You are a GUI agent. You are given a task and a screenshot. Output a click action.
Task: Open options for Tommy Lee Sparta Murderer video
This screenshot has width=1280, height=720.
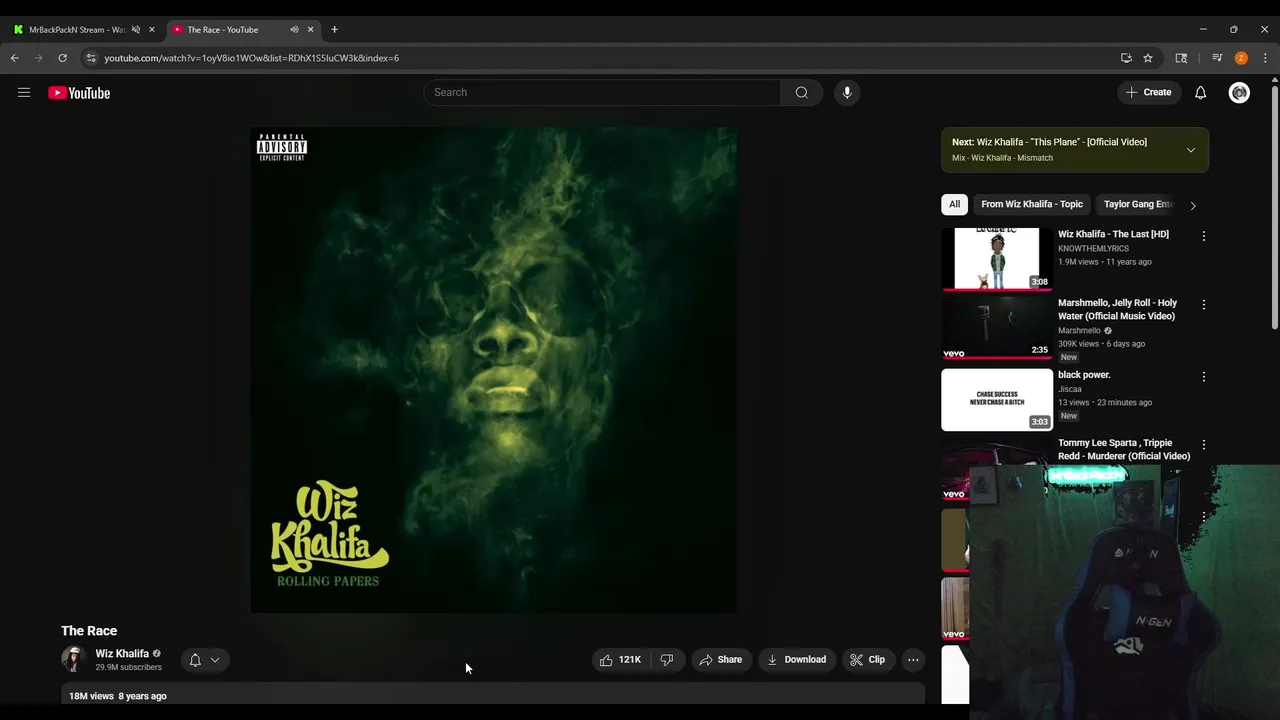[x=1203, y=444]
